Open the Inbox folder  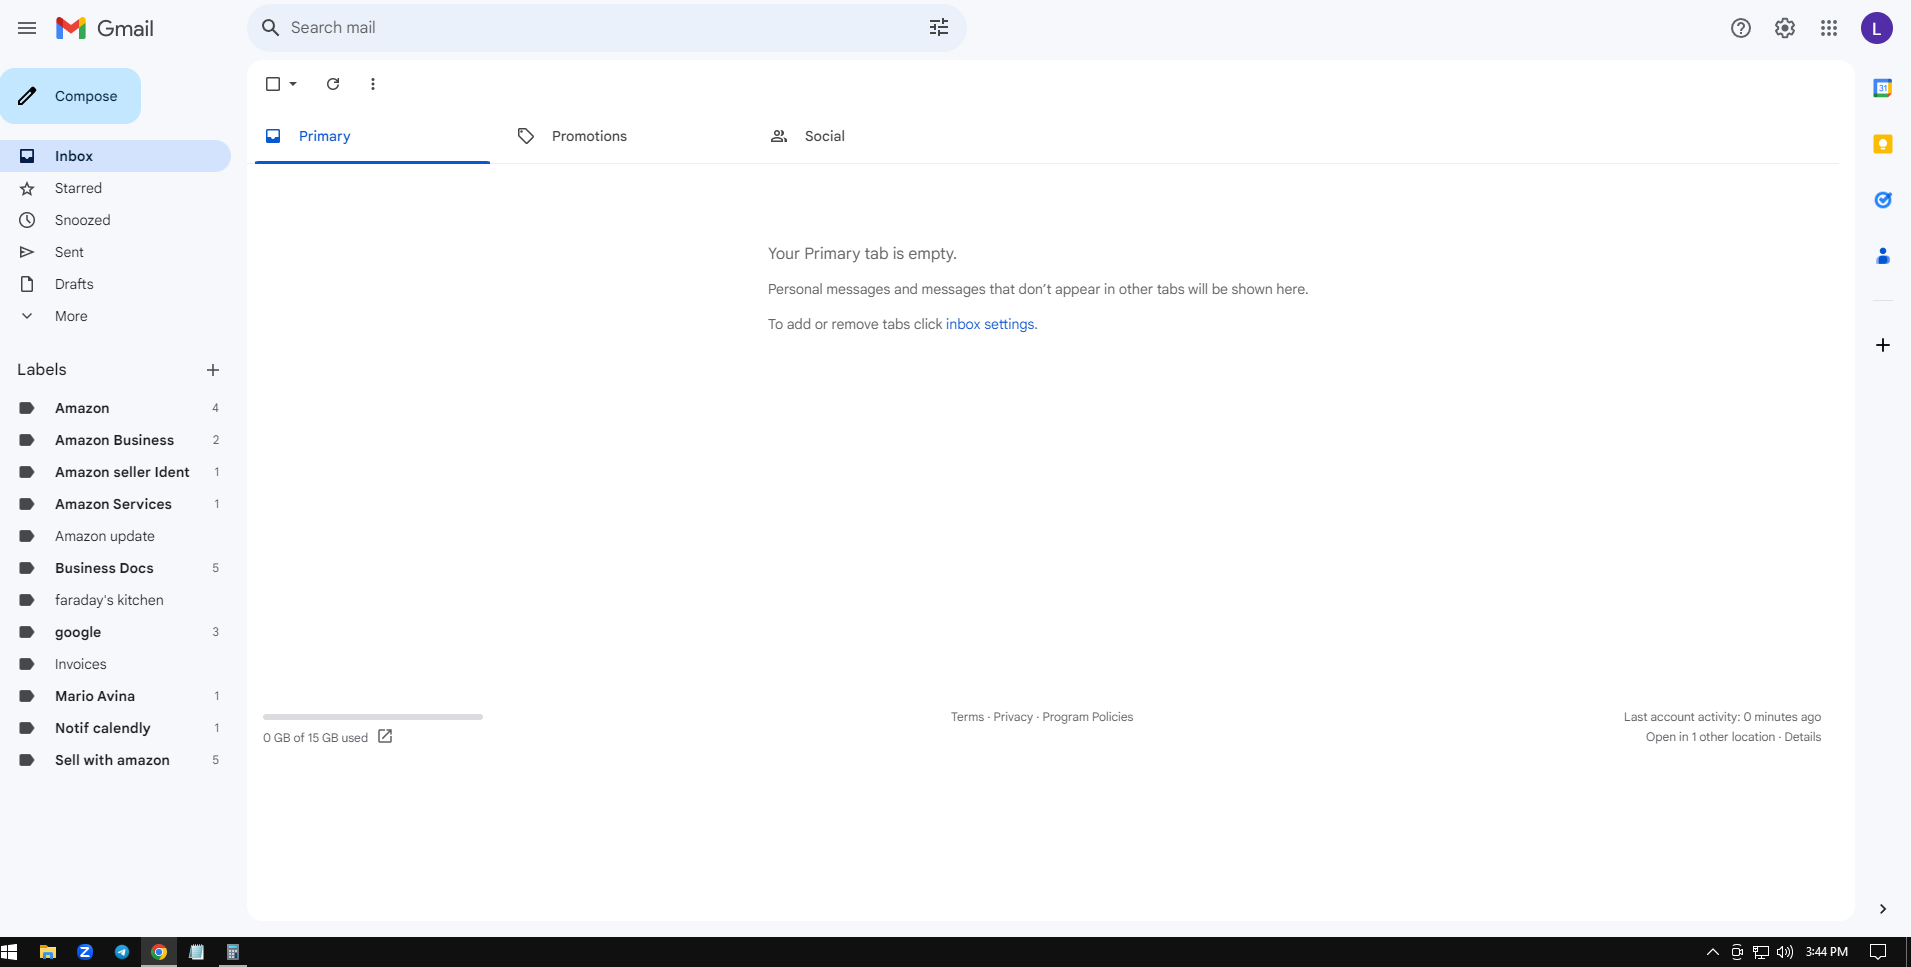click(x=115, y=156)
